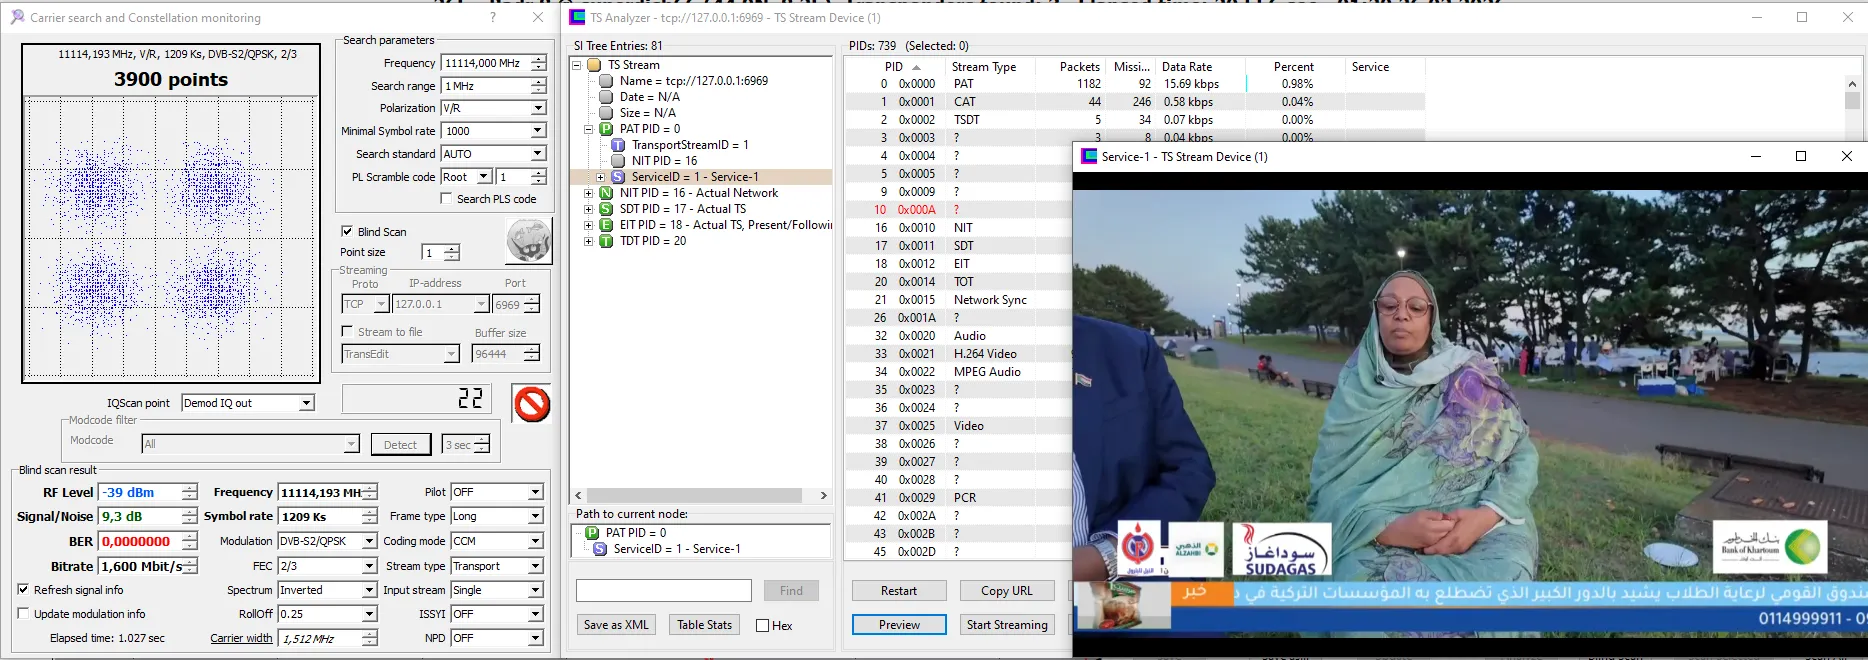
Task: Select the TDT PID = 20 tree icon
Action: click(x=606, y=241)
